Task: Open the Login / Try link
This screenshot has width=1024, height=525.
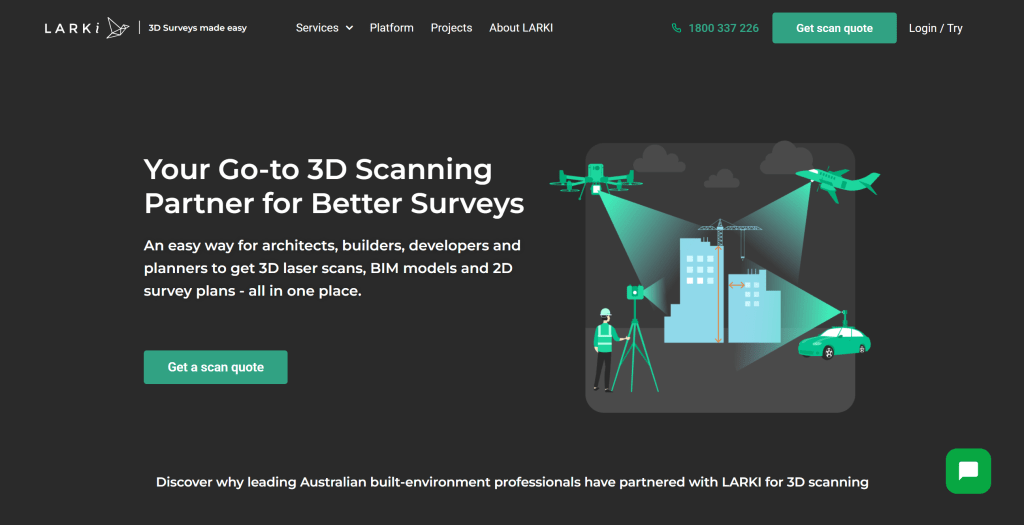Action: [935, 28]
